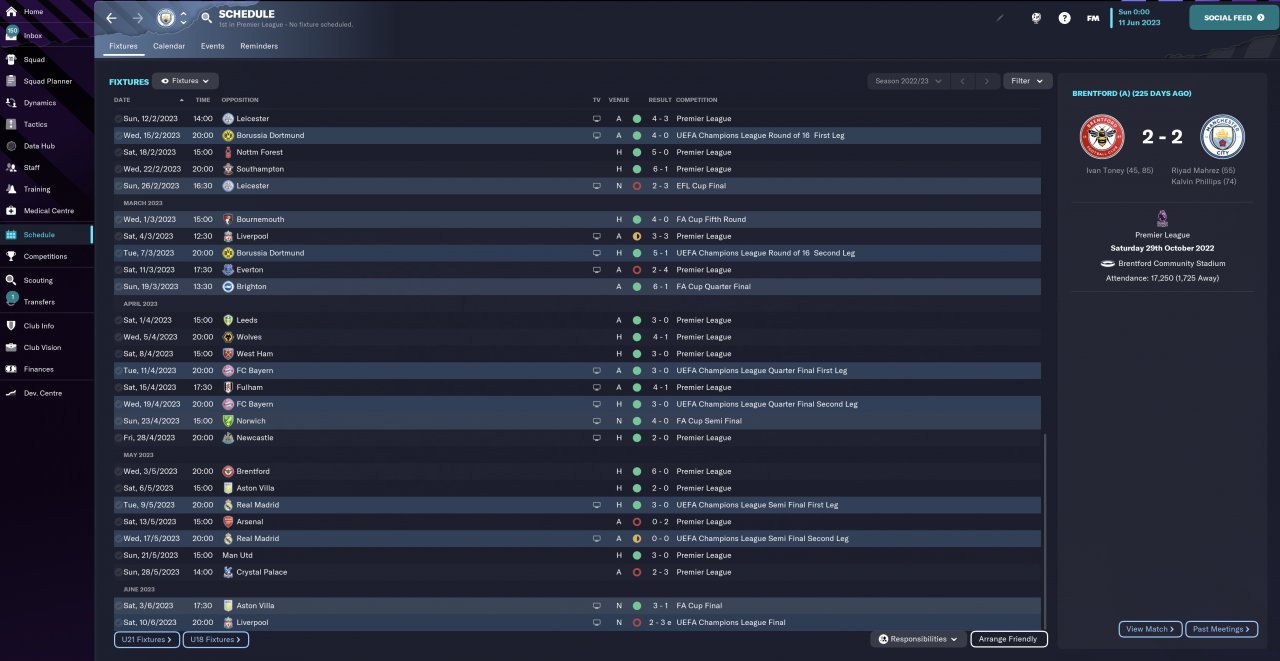Click the View Match button
This screenshot has width=1280, height=661.
pyautogui.click(x=1150, y=629)
